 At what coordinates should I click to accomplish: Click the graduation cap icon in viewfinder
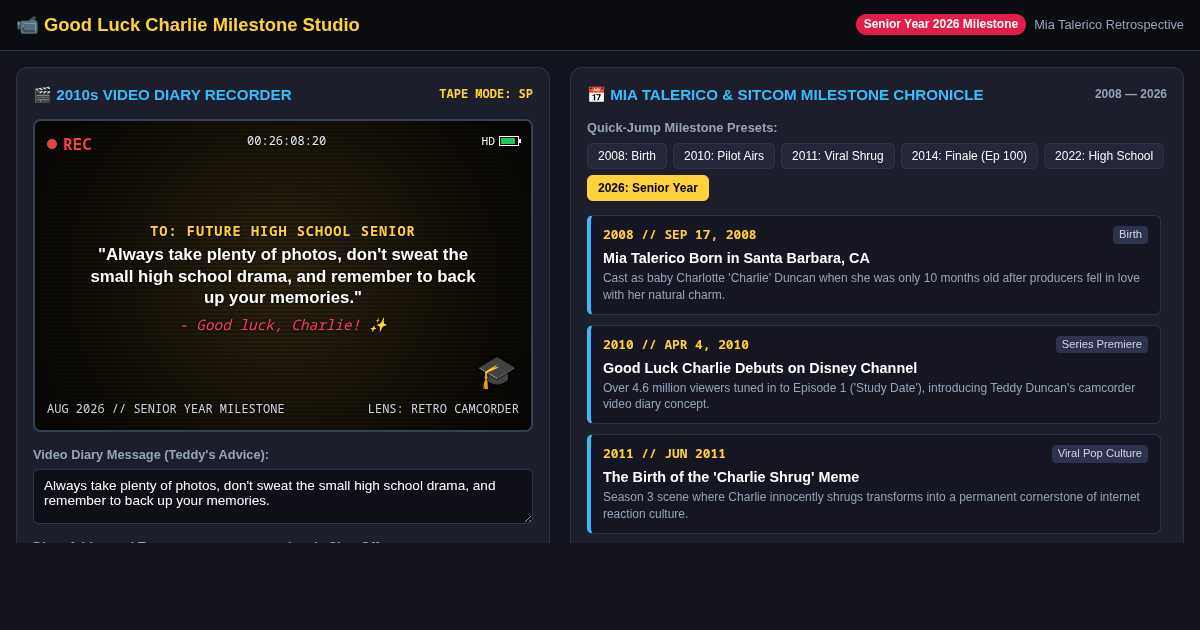click(x=496, y=372)
